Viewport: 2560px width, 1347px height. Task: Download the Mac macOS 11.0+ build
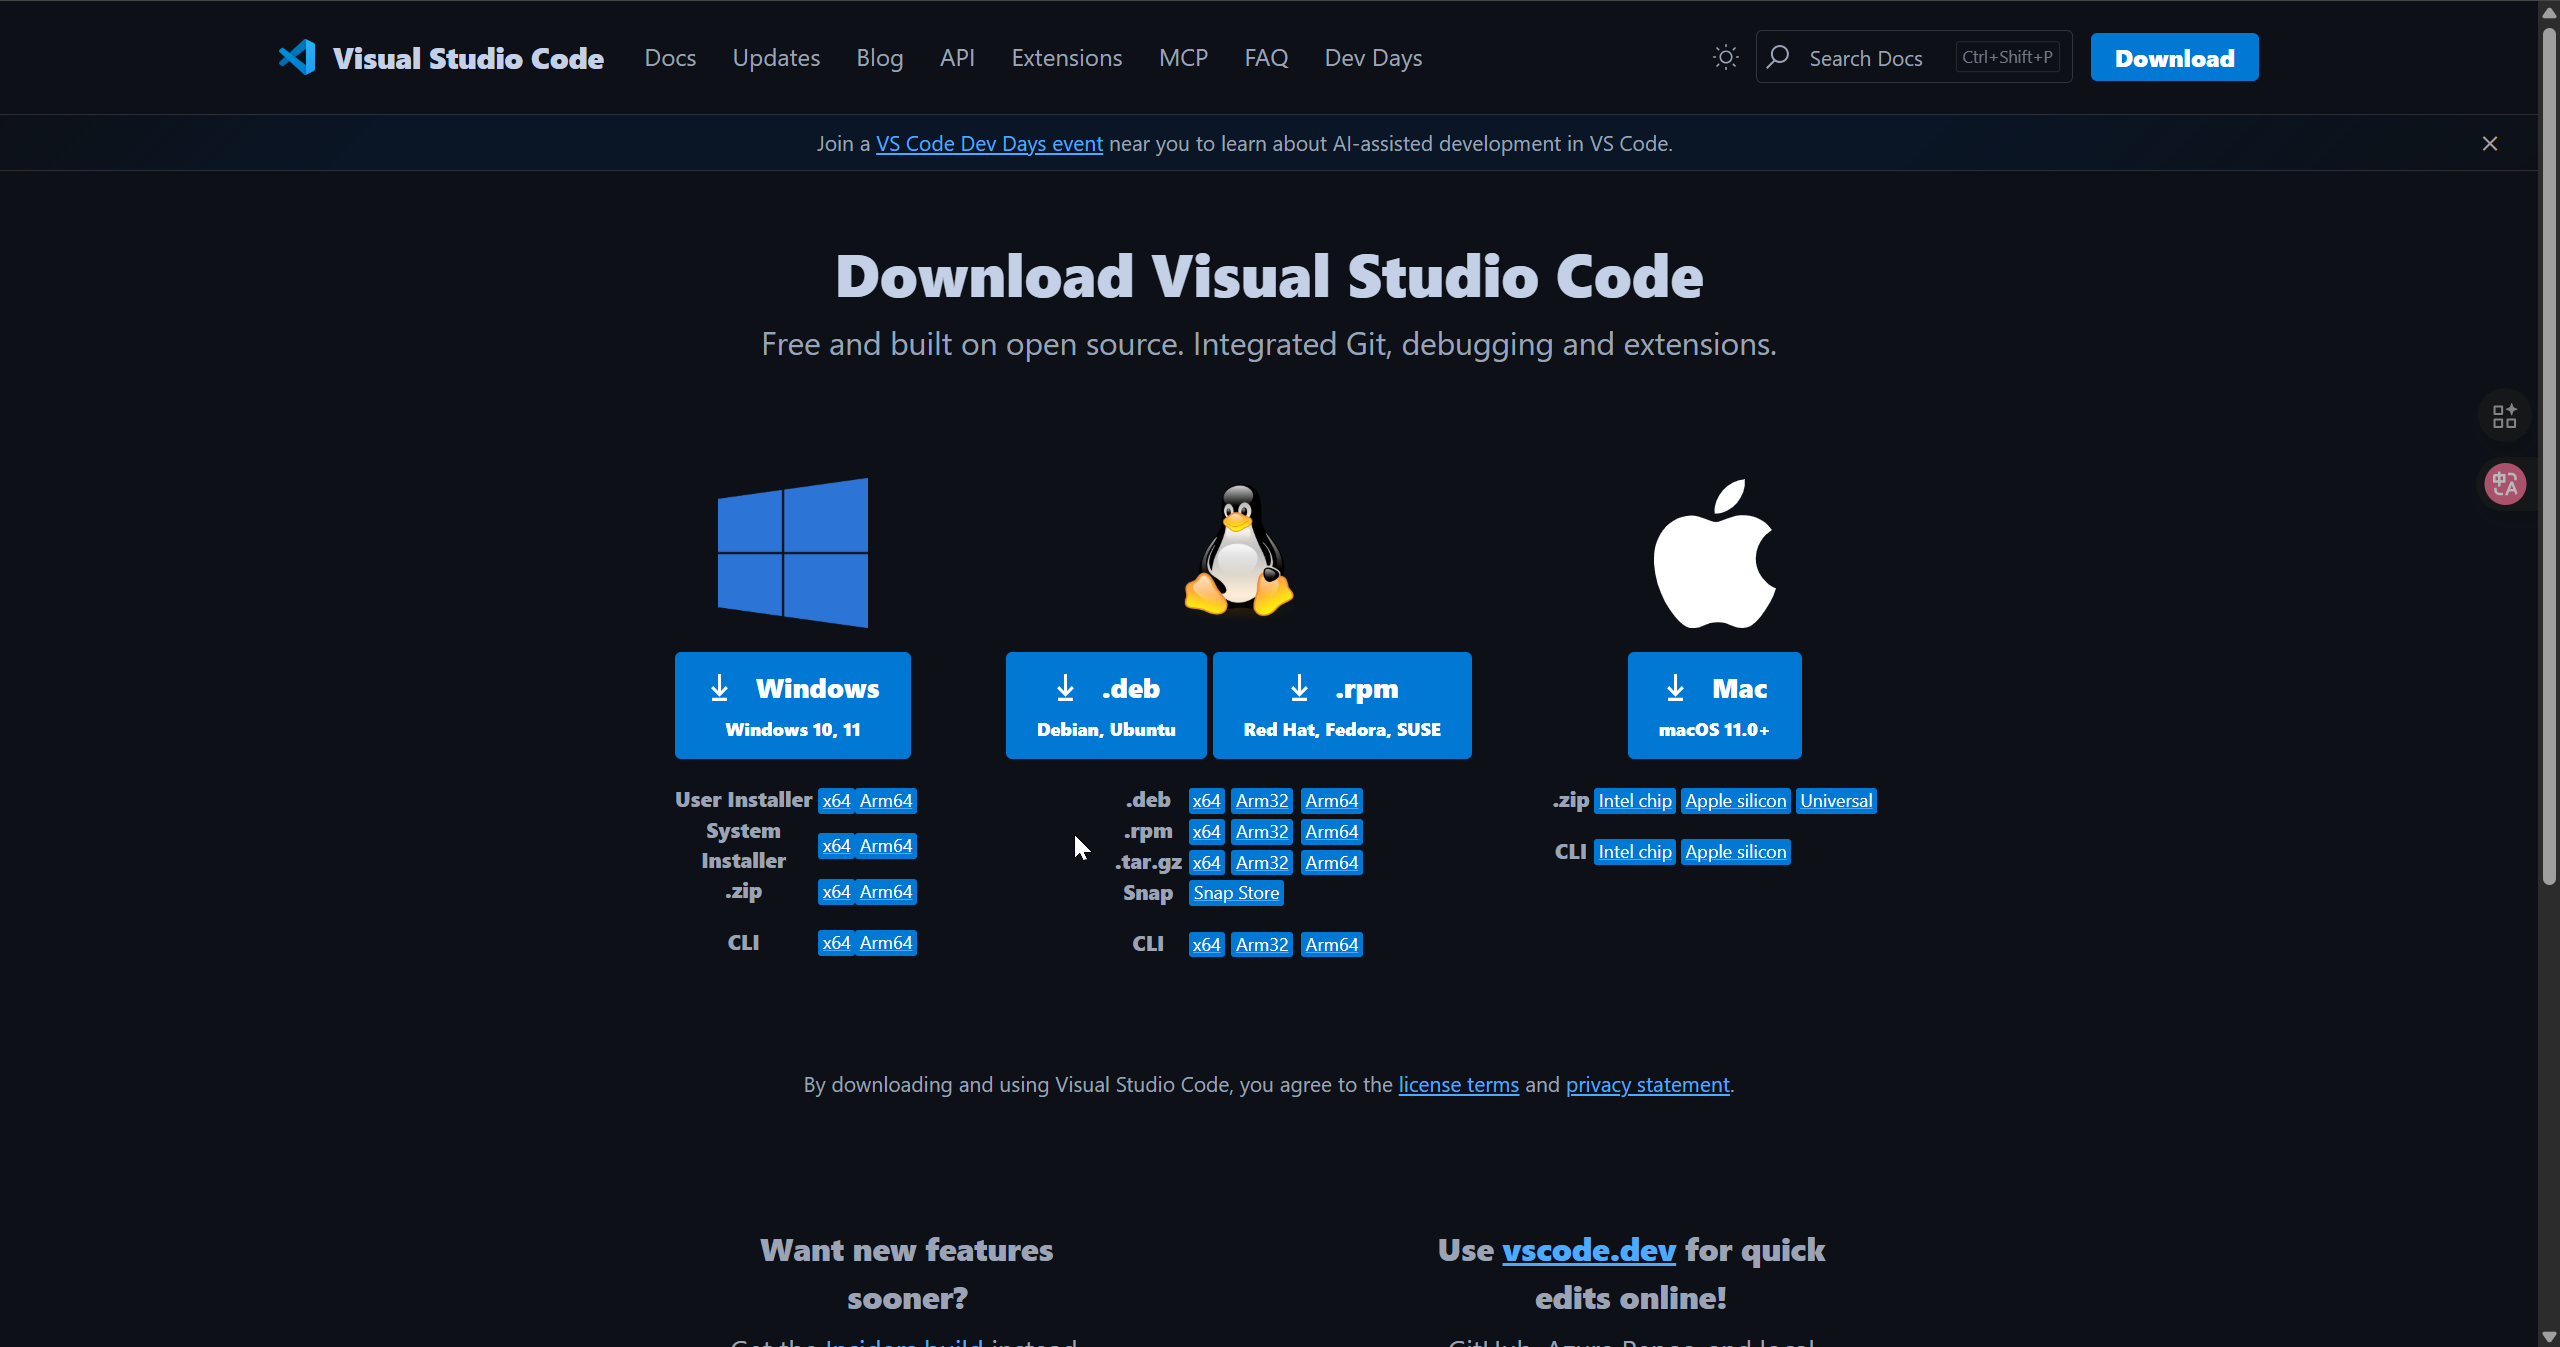[1714, 706]
